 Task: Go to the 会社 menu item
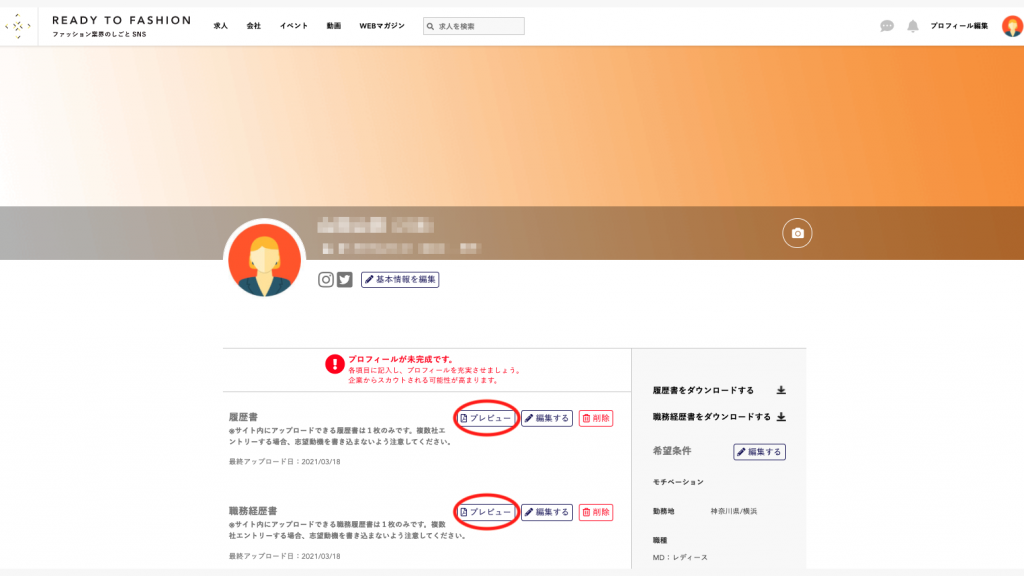[254, 26]
